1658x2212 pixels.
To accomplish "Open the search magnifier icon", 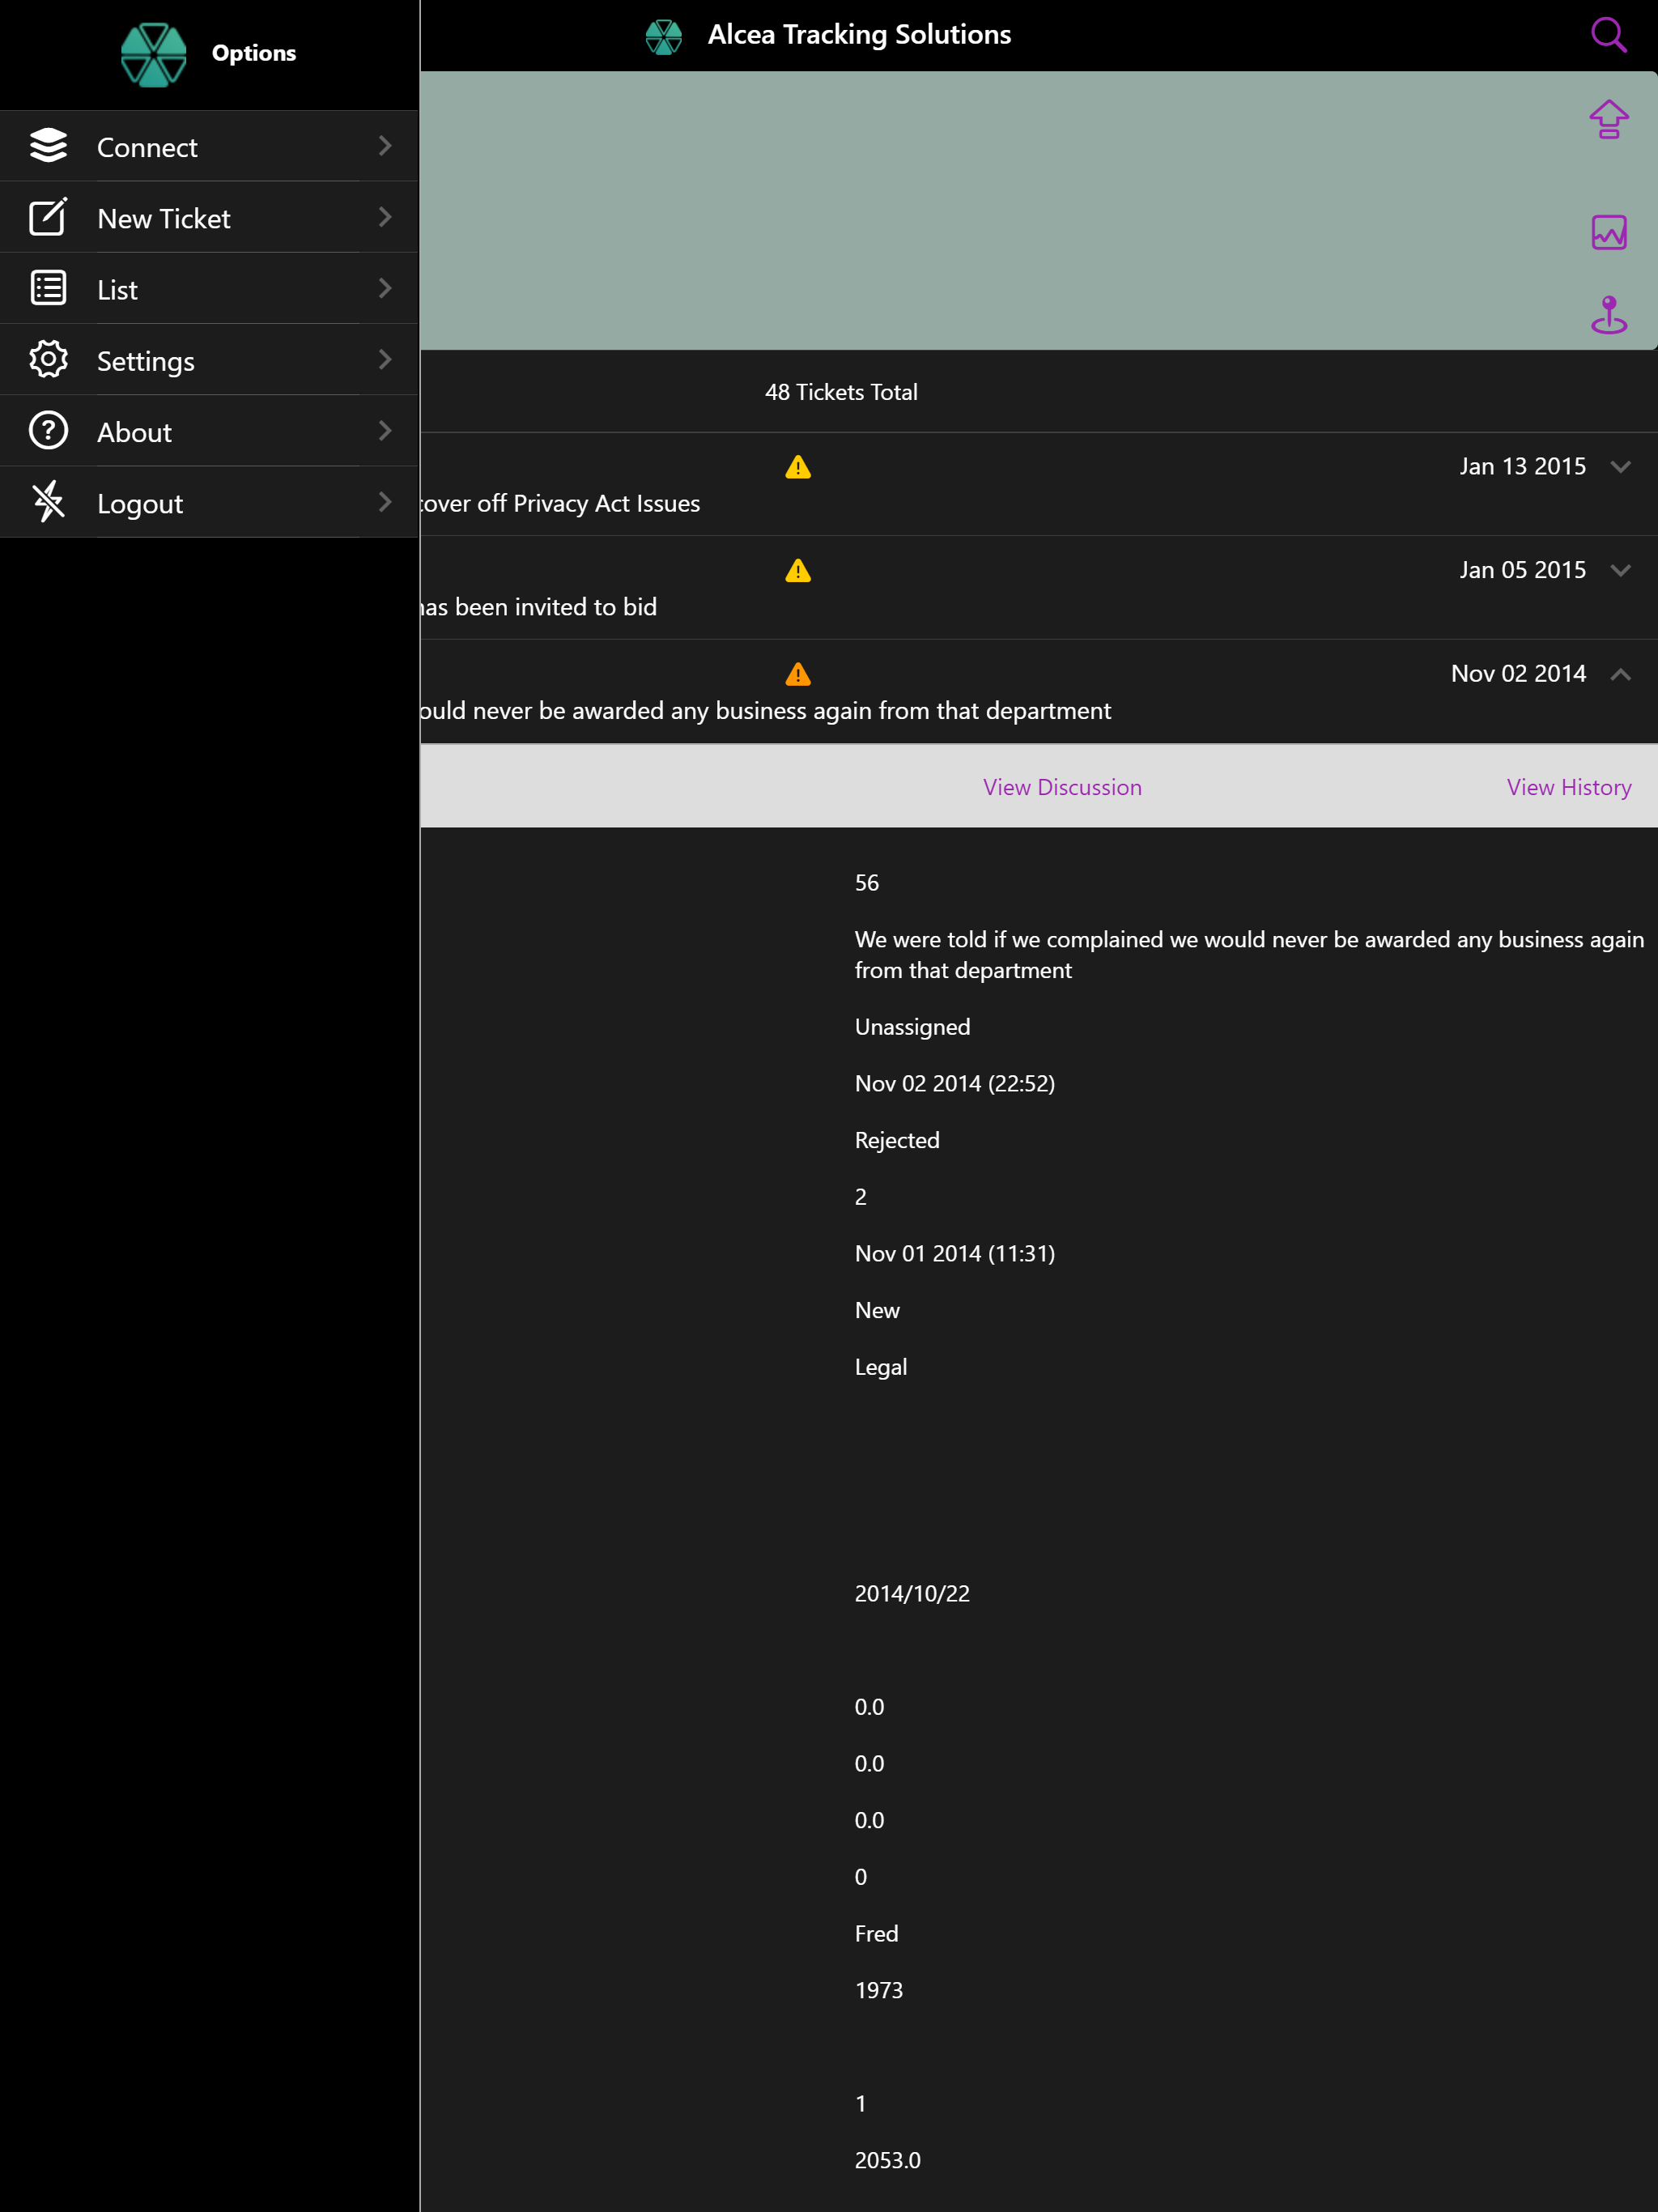I will (1608, 35).
